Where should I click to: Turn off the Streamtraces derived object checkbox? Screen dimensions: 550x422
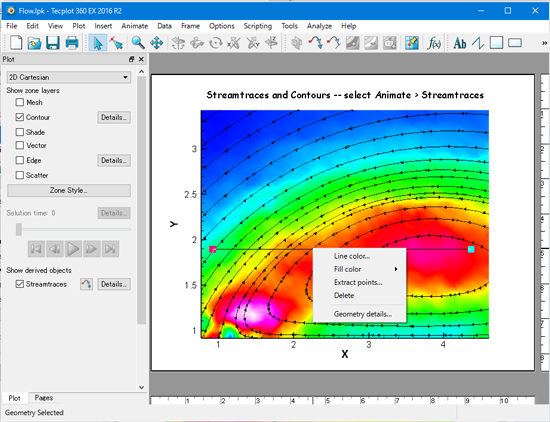[x=20, y=284]
